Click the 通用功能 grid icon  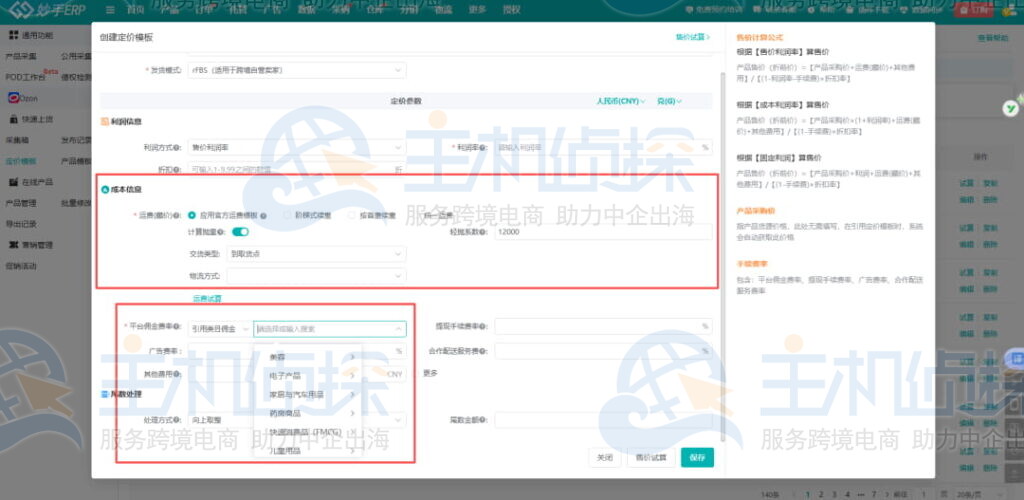tap(14, 35)
